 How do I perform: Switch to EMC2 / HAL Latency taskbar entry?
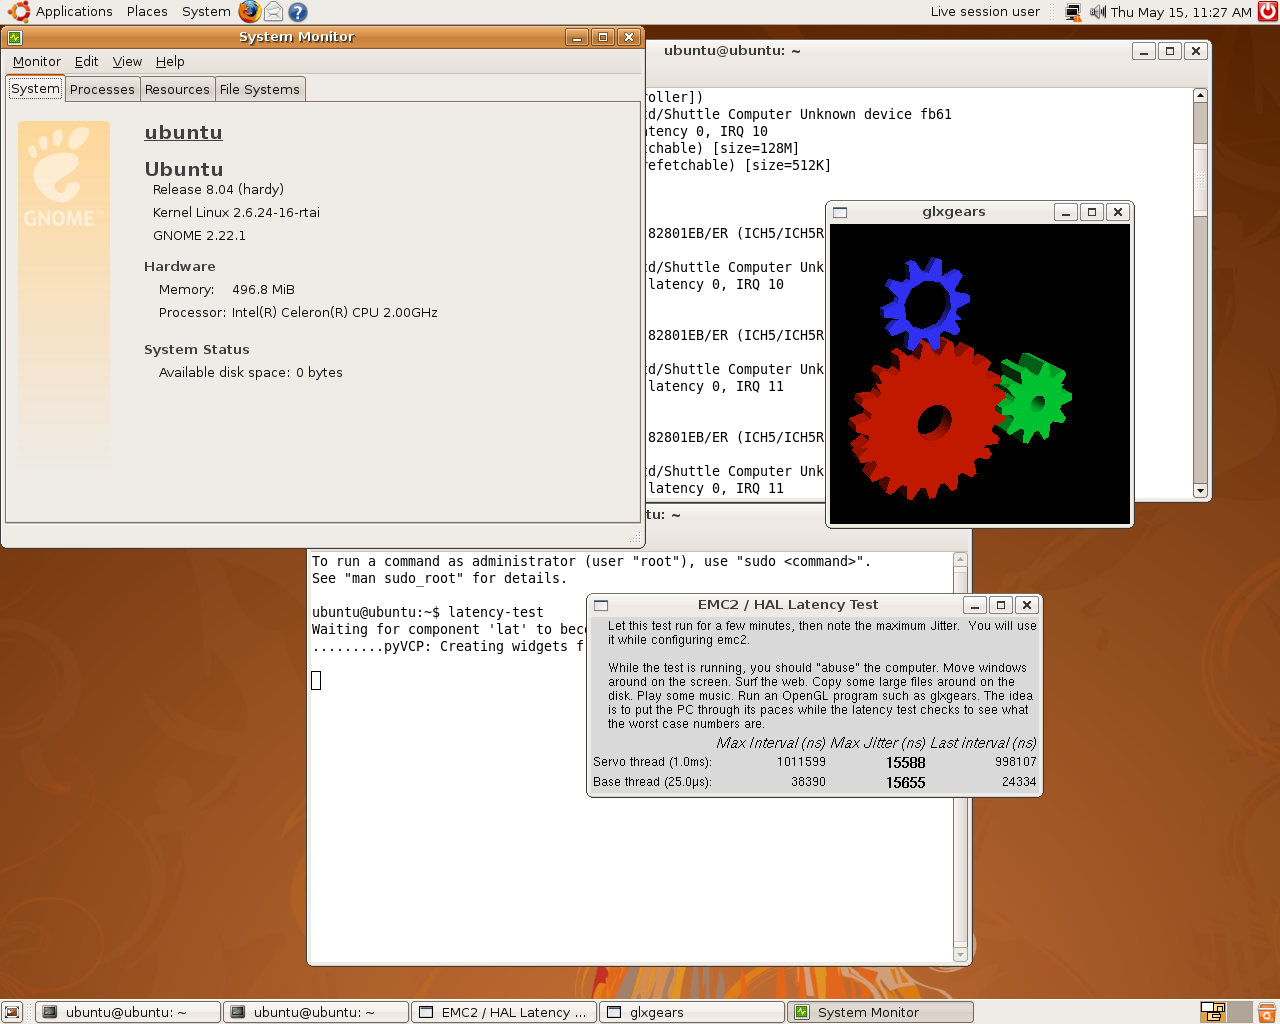504,1012
